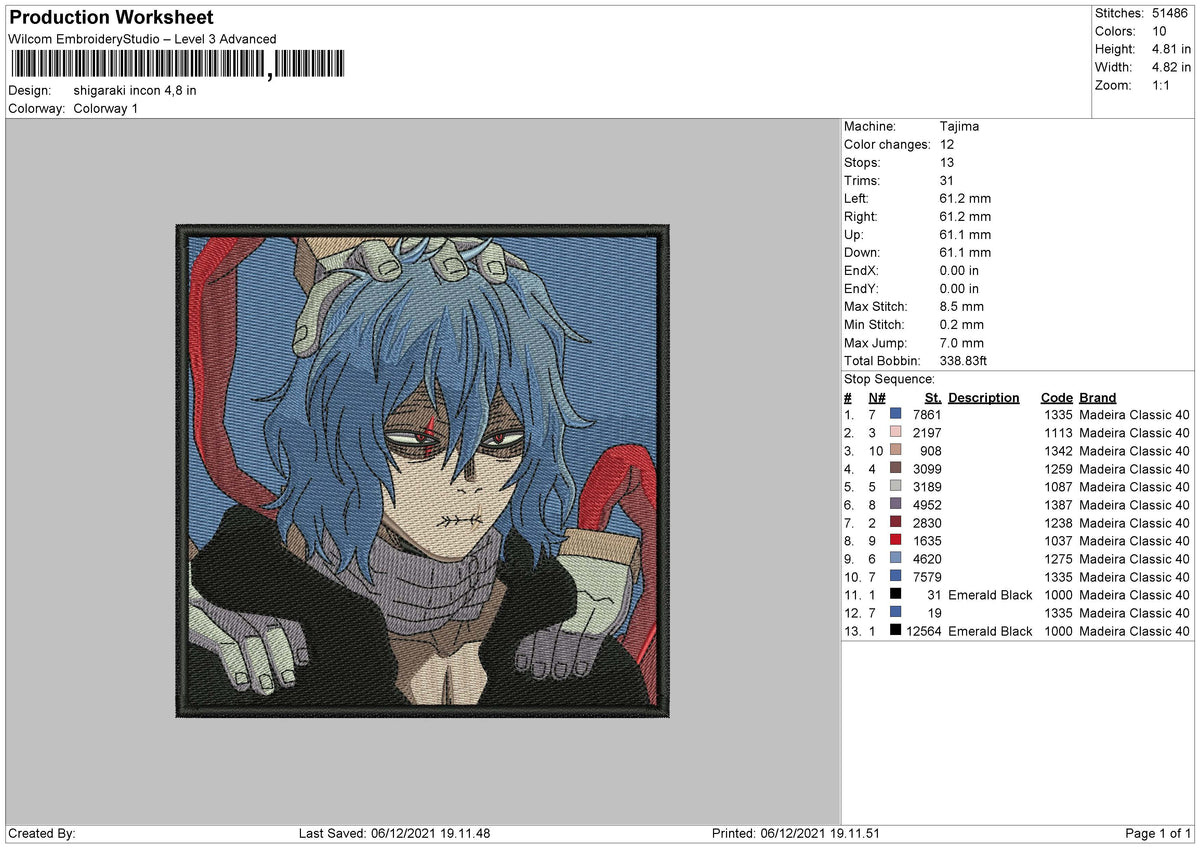Select the Madeira Classic 40 brand entry in row 1

coord(1135,414)
